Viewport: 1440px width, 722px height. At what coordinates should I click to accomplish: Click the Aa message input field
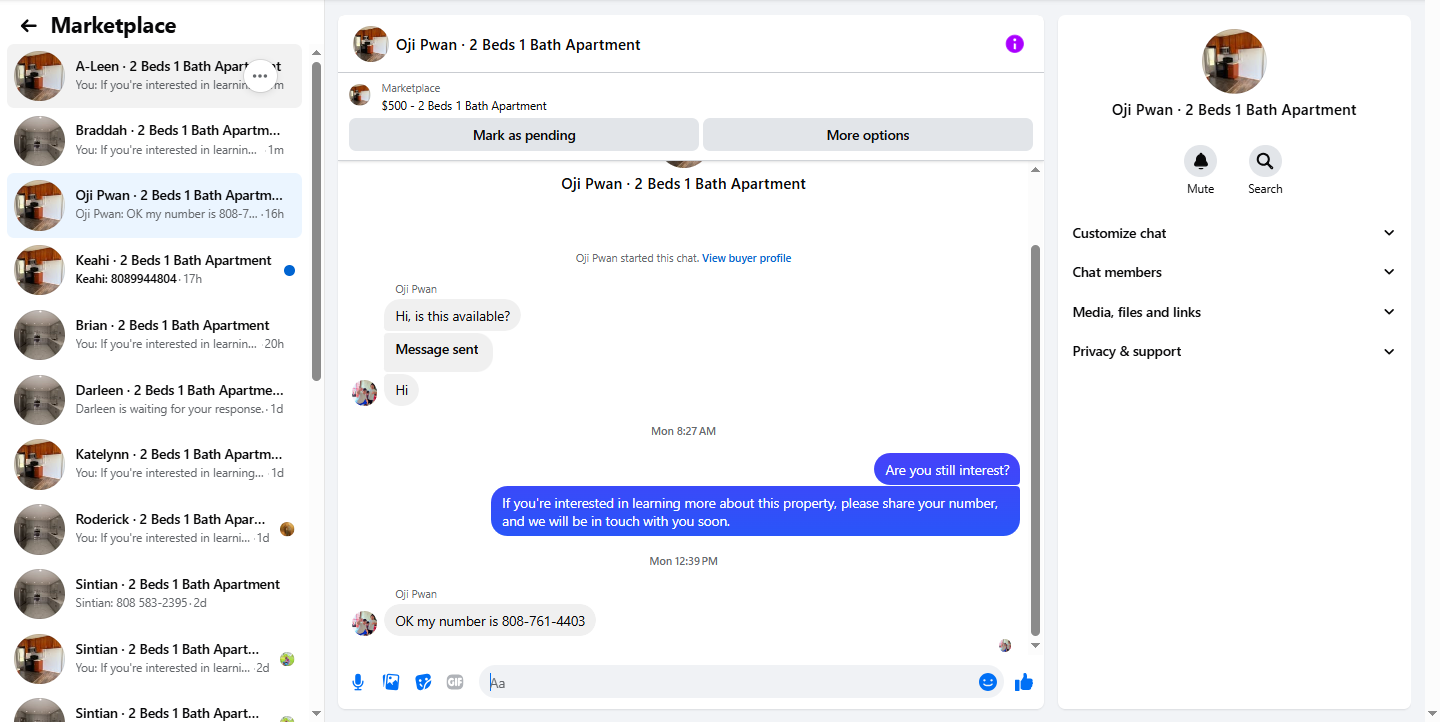pyautogui.click(x=730, y=682)
